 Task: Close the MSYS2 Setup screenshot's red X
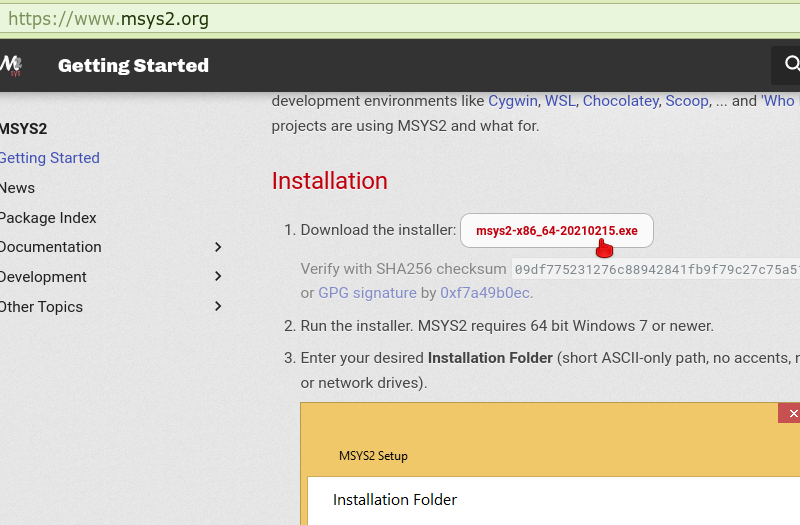pyautogui.click(x=790, y=413)
